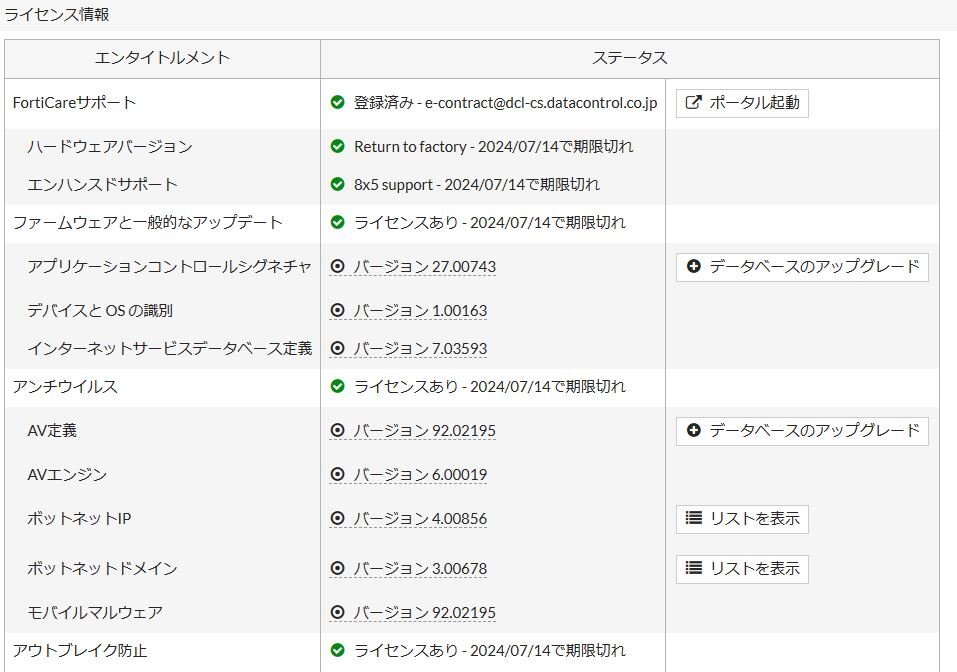Click green check icon in アウトブレイク防止 row
Screen dimensions: 957x672
point(338,651)
